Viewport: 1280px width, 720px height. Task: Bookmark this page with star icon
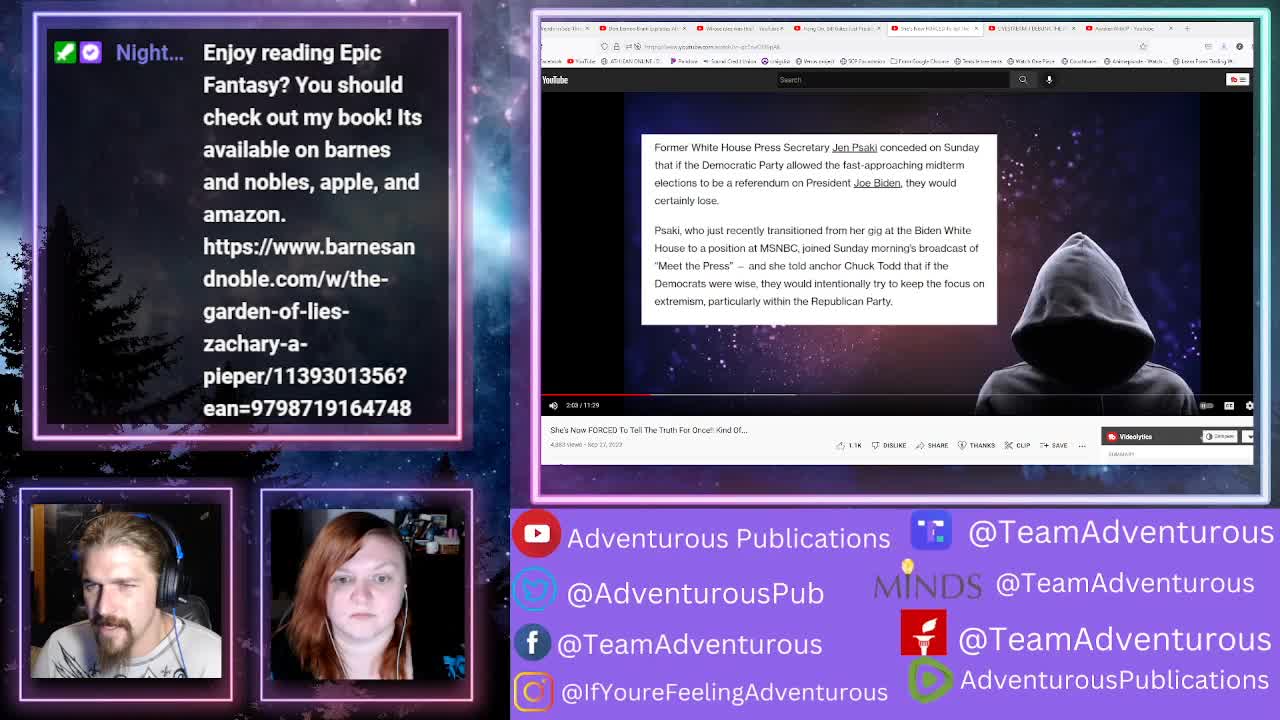click(x=1143, y=46)
